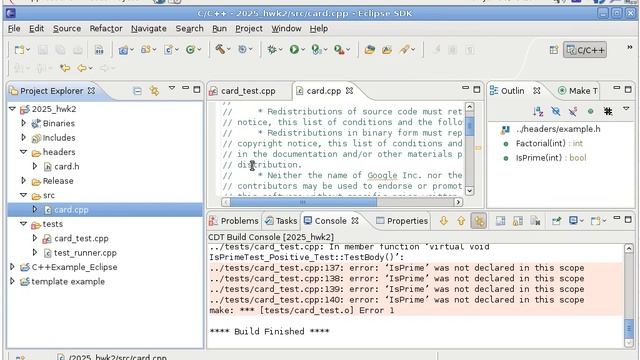Switch to the card_test.cpp editor tab
640x360 pixels.
click(242, 91)
